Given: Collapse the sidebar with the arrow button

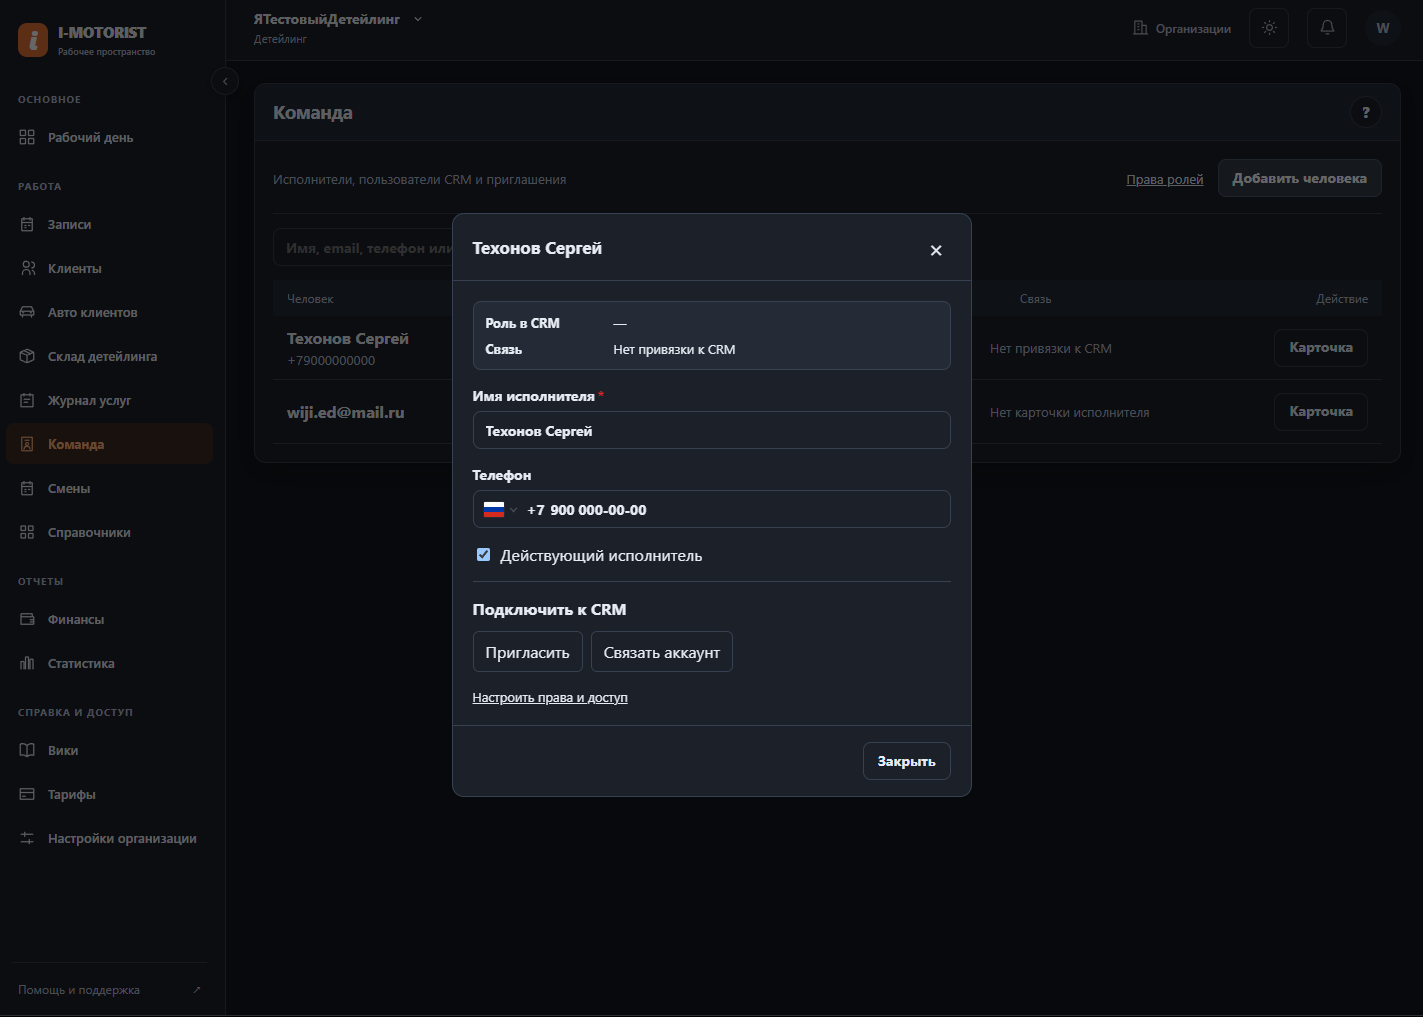Looking at the screenshot, I should pyautogui.click(x=225, y=81).
